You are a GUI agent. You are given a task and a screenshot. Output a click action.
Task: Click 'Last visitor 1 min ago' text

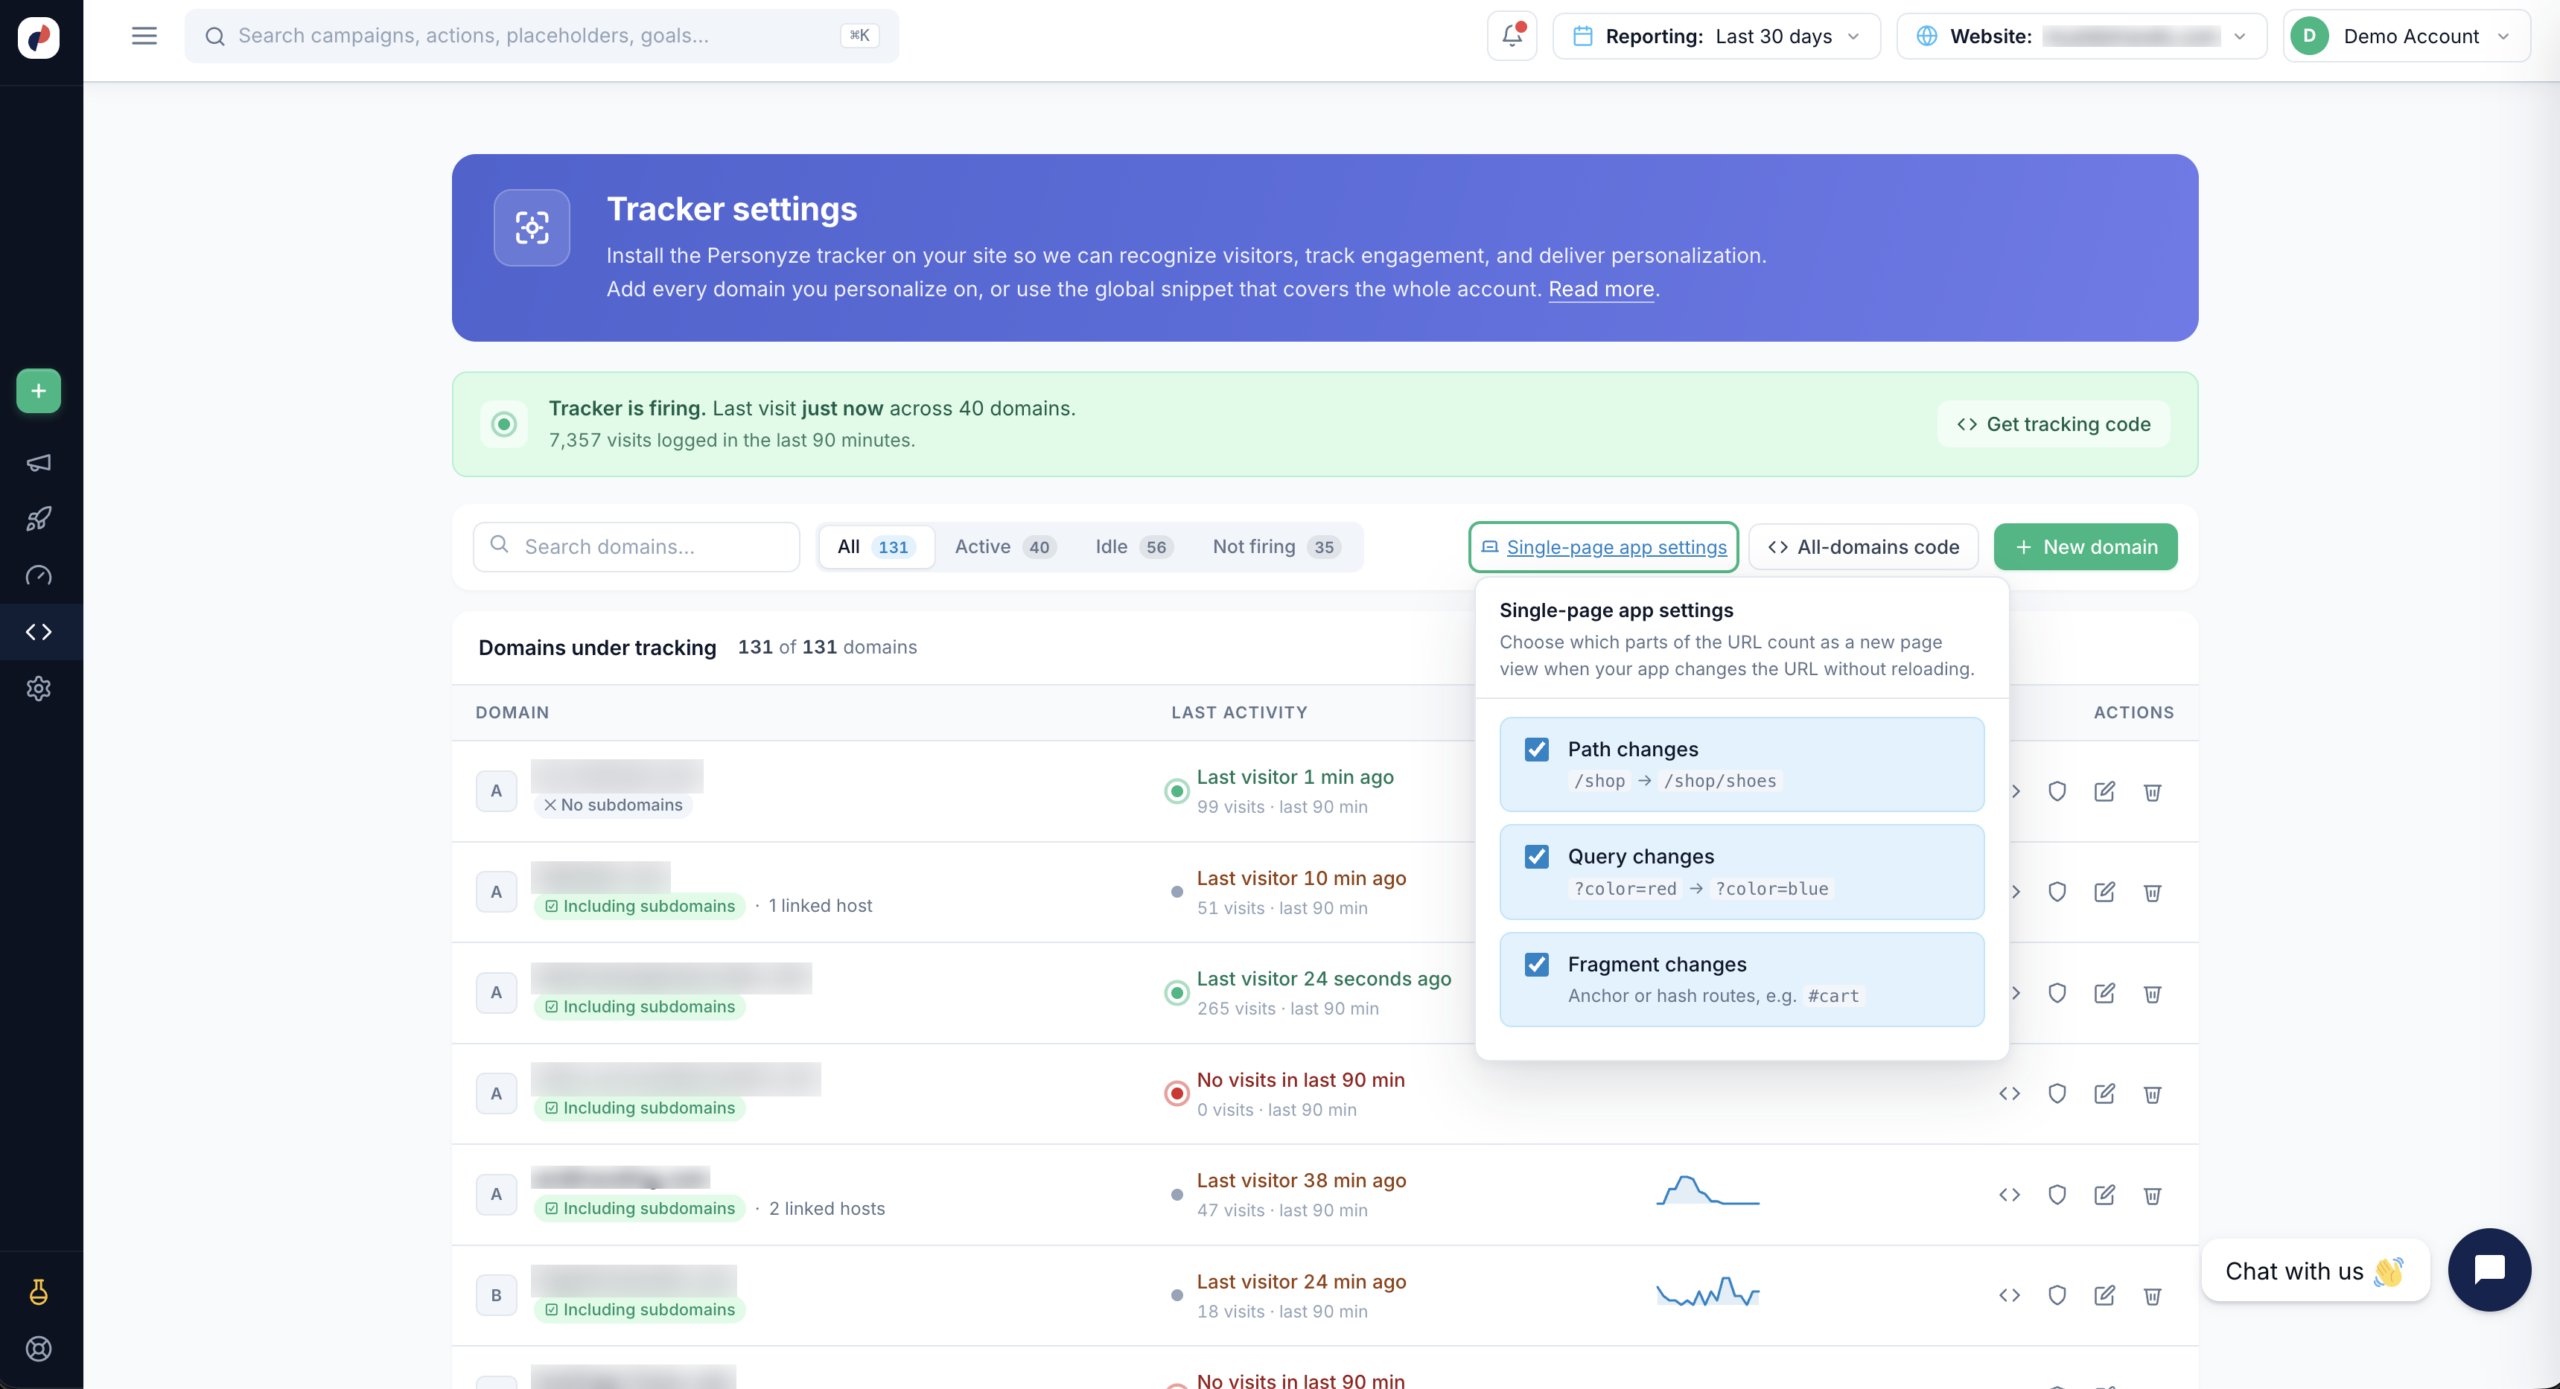[1295, 777]
